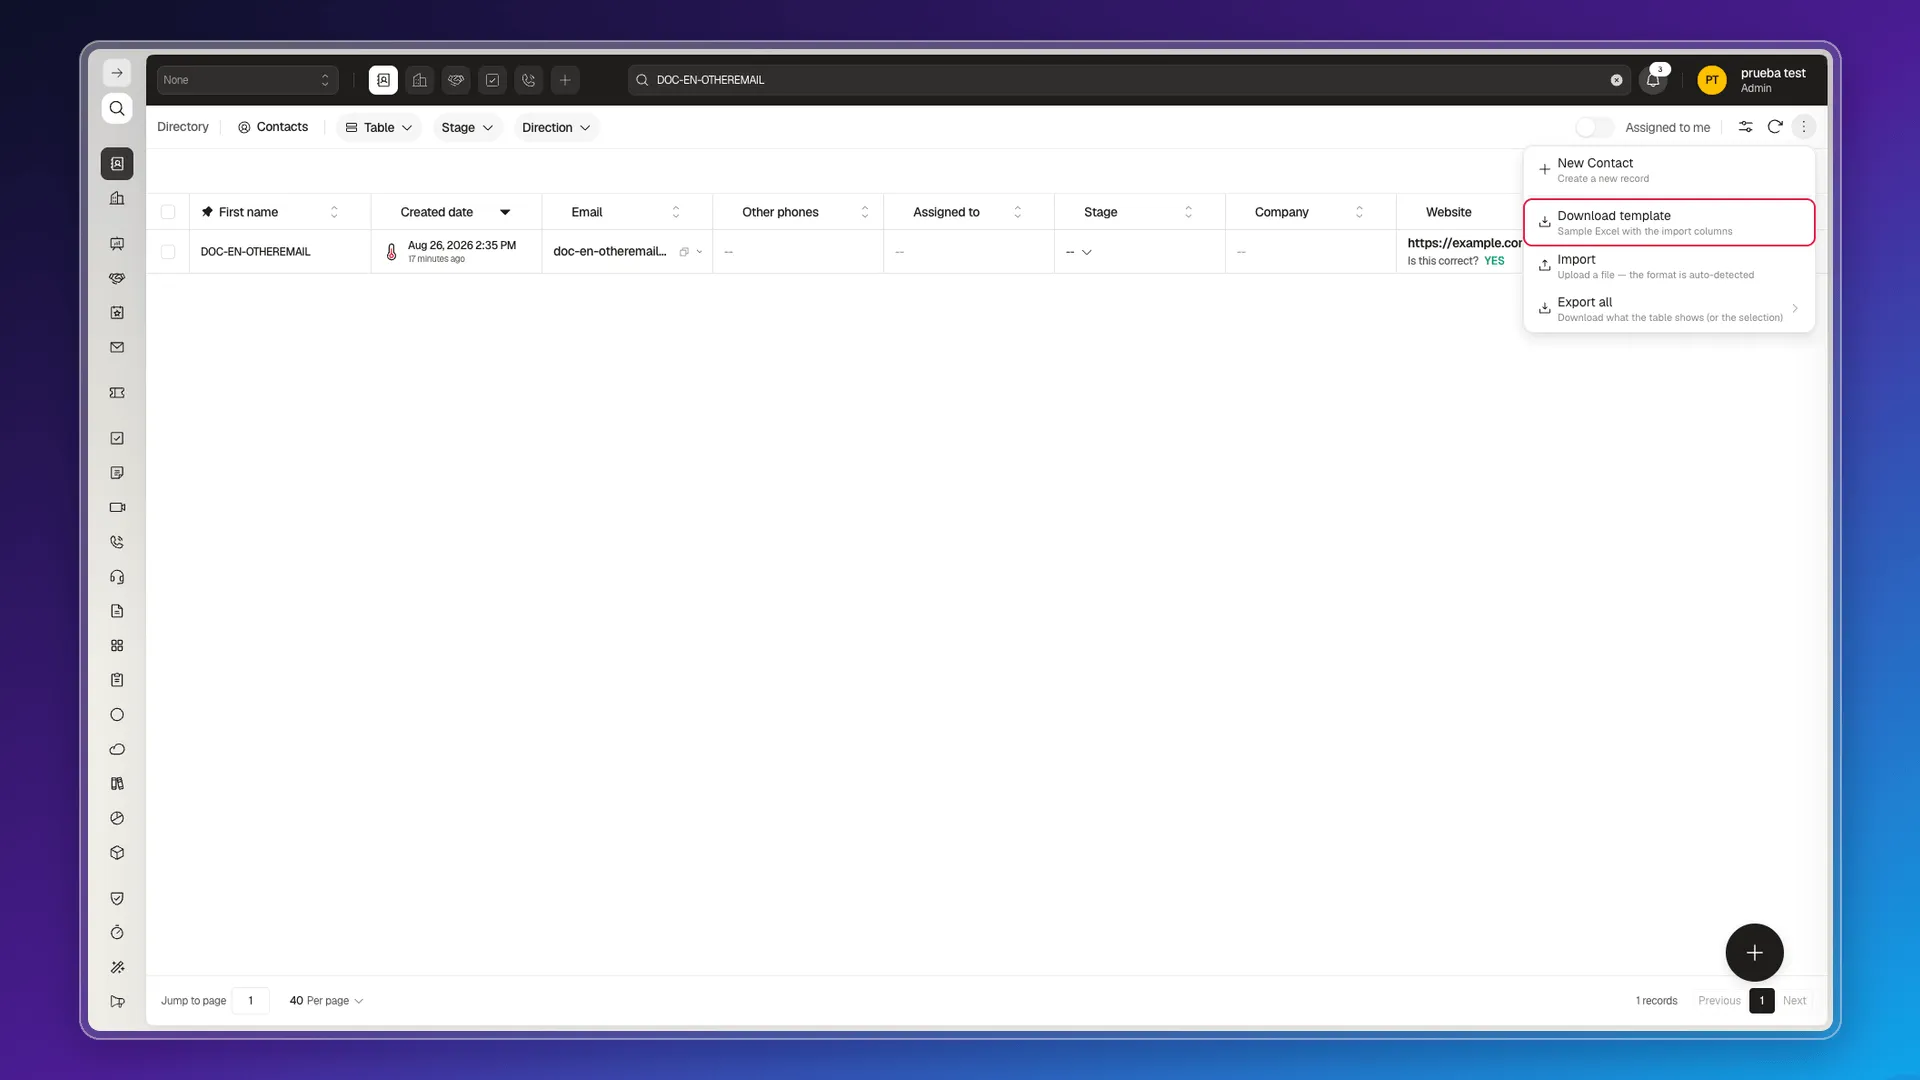1920x1080 pixels.
Task: Click the Contacts breadcrumb
Action: click(273, 127)
